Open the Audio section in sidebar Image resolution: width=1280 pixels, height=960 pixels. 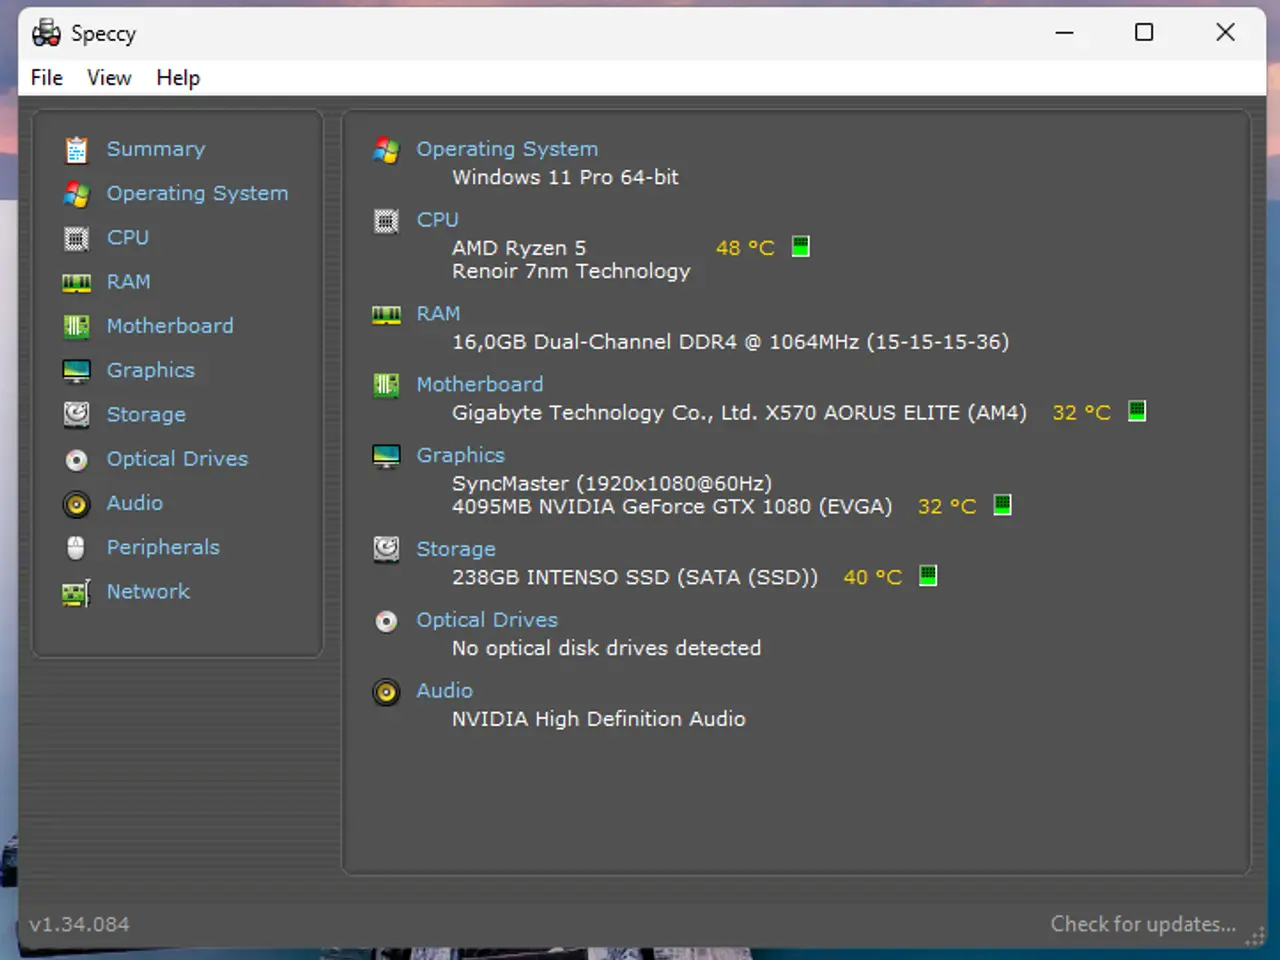point(135,503)
